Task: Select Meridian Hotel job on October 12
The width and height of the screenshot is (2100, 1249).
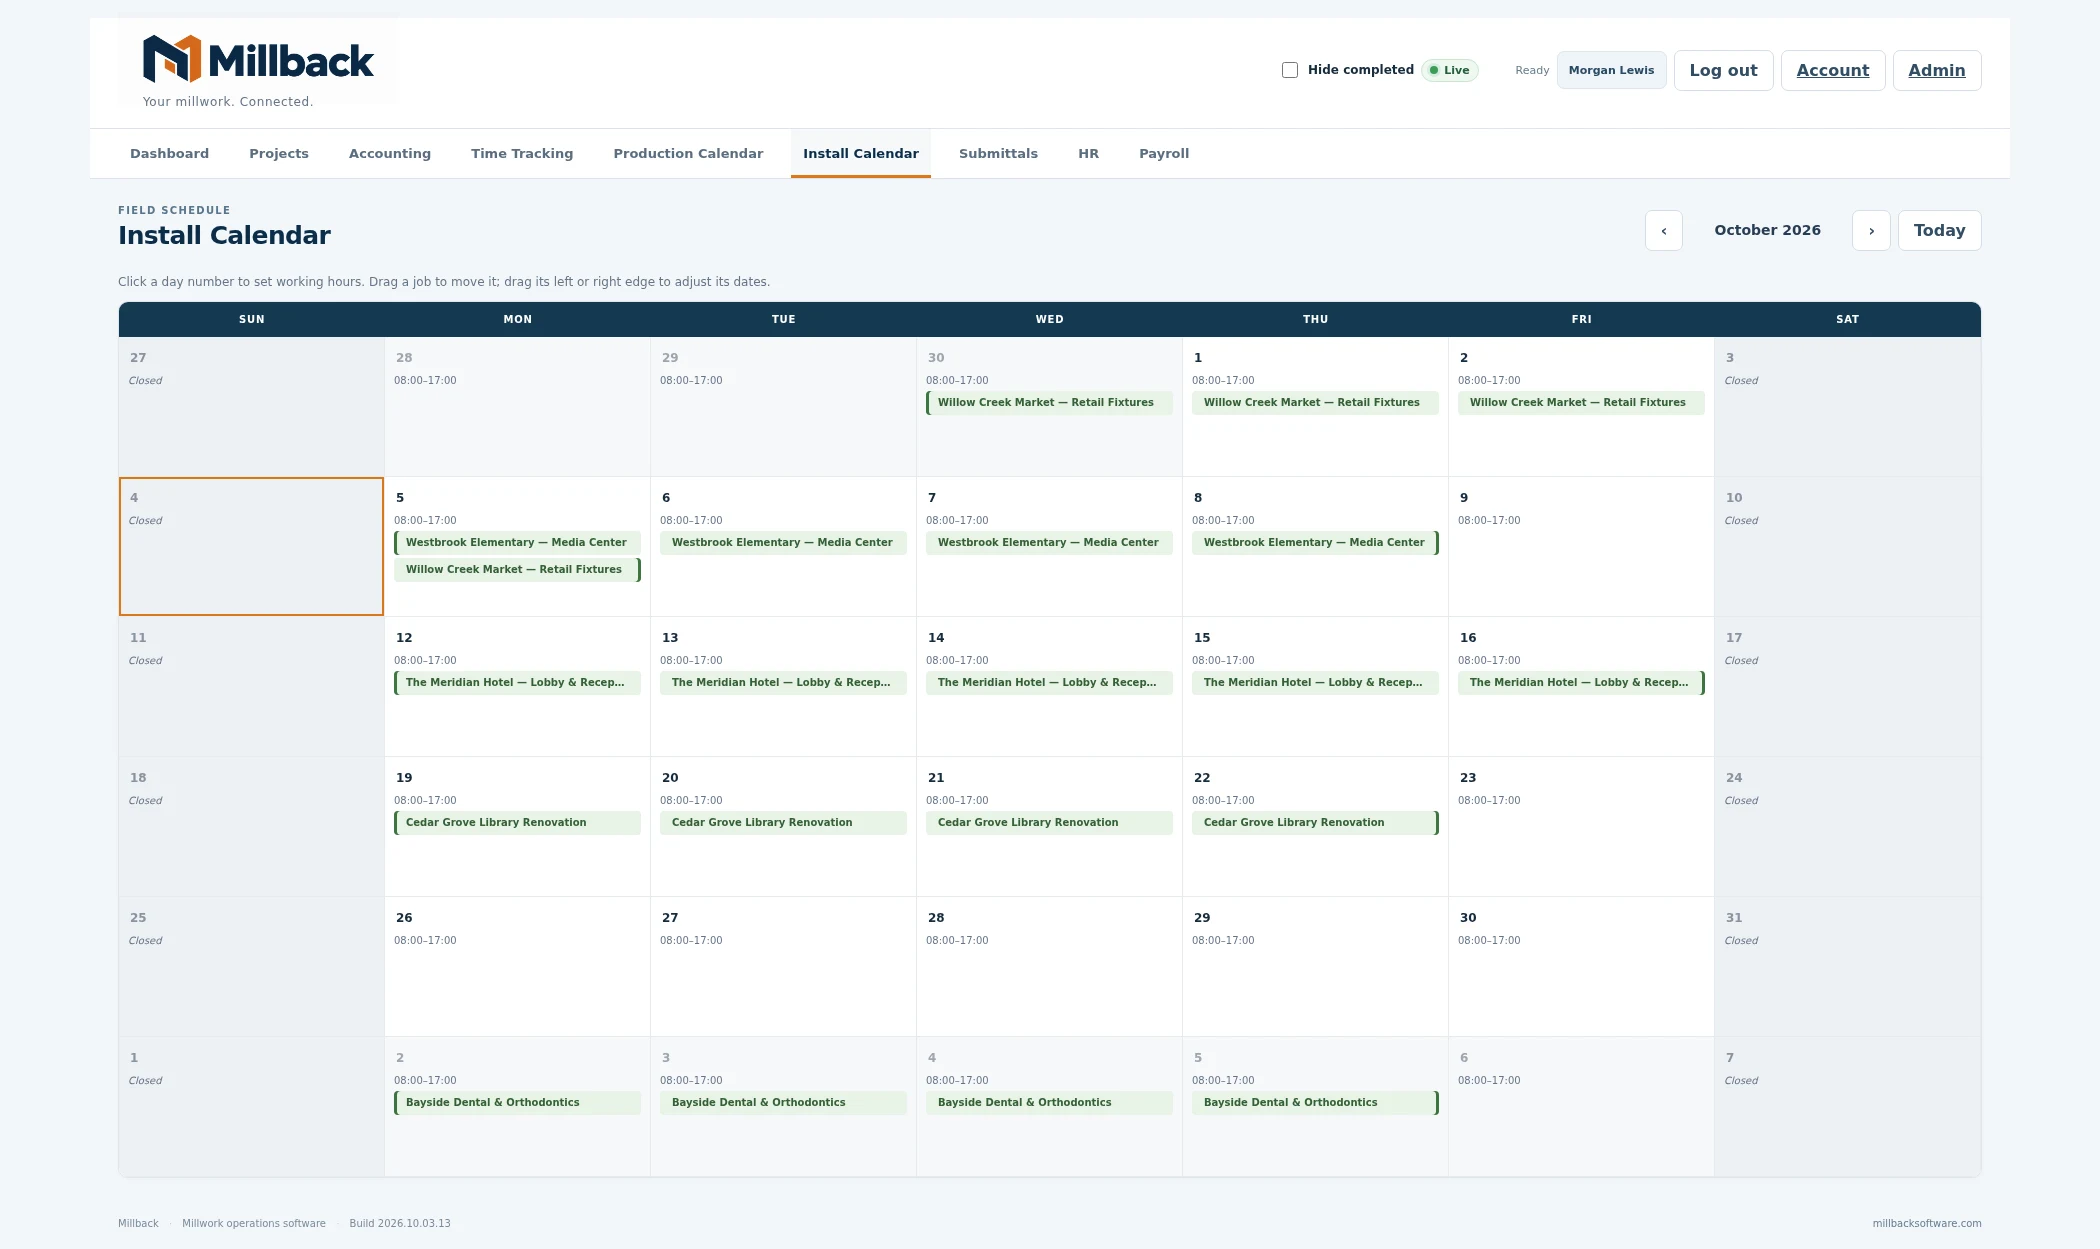Action: point(517,683)
